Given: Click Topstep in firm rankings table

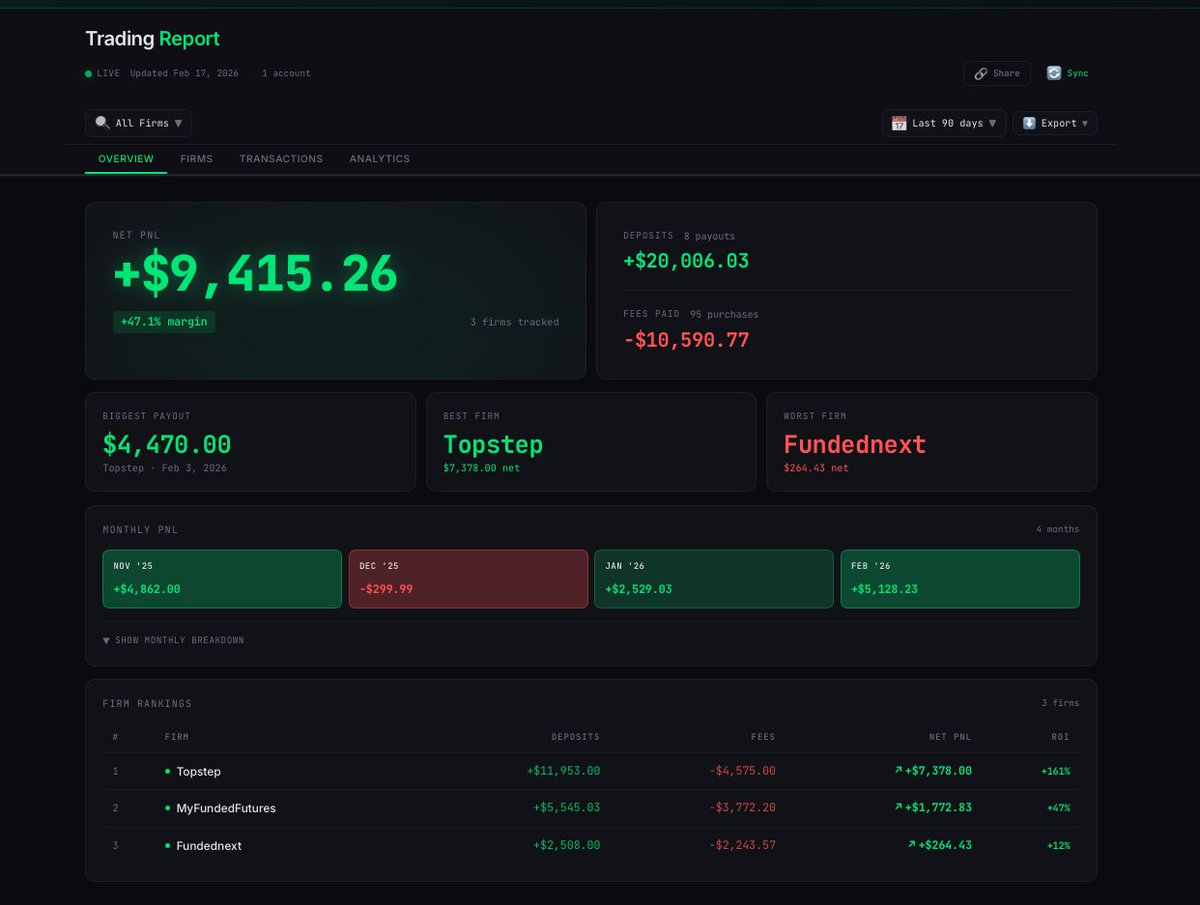Looking at the screenshot, I should 198,771.
